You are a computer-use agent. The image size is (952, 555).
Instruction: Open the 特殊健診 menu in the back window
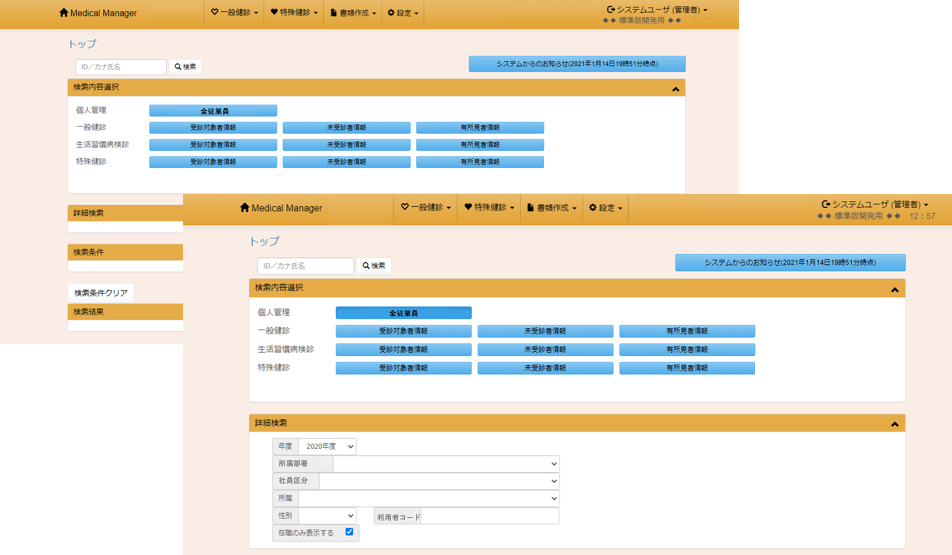point(295,13)
